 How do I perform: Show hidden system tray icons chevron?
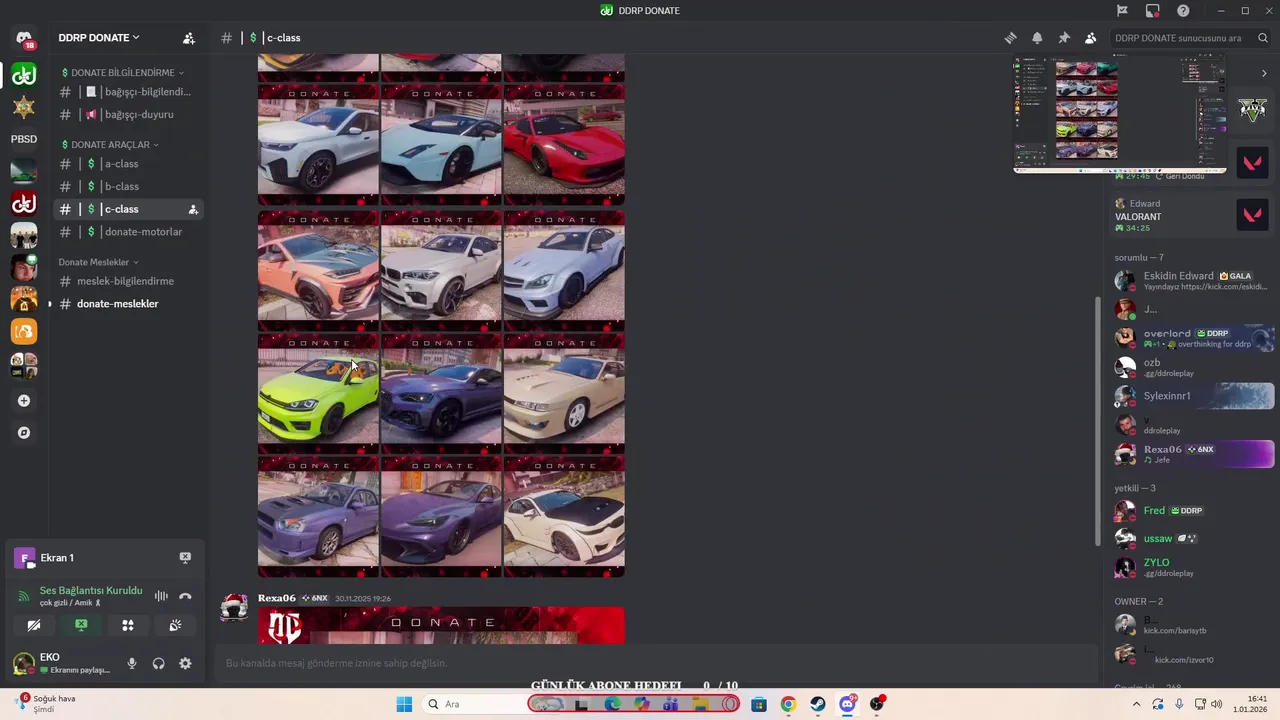click(x=1136, y=704)
